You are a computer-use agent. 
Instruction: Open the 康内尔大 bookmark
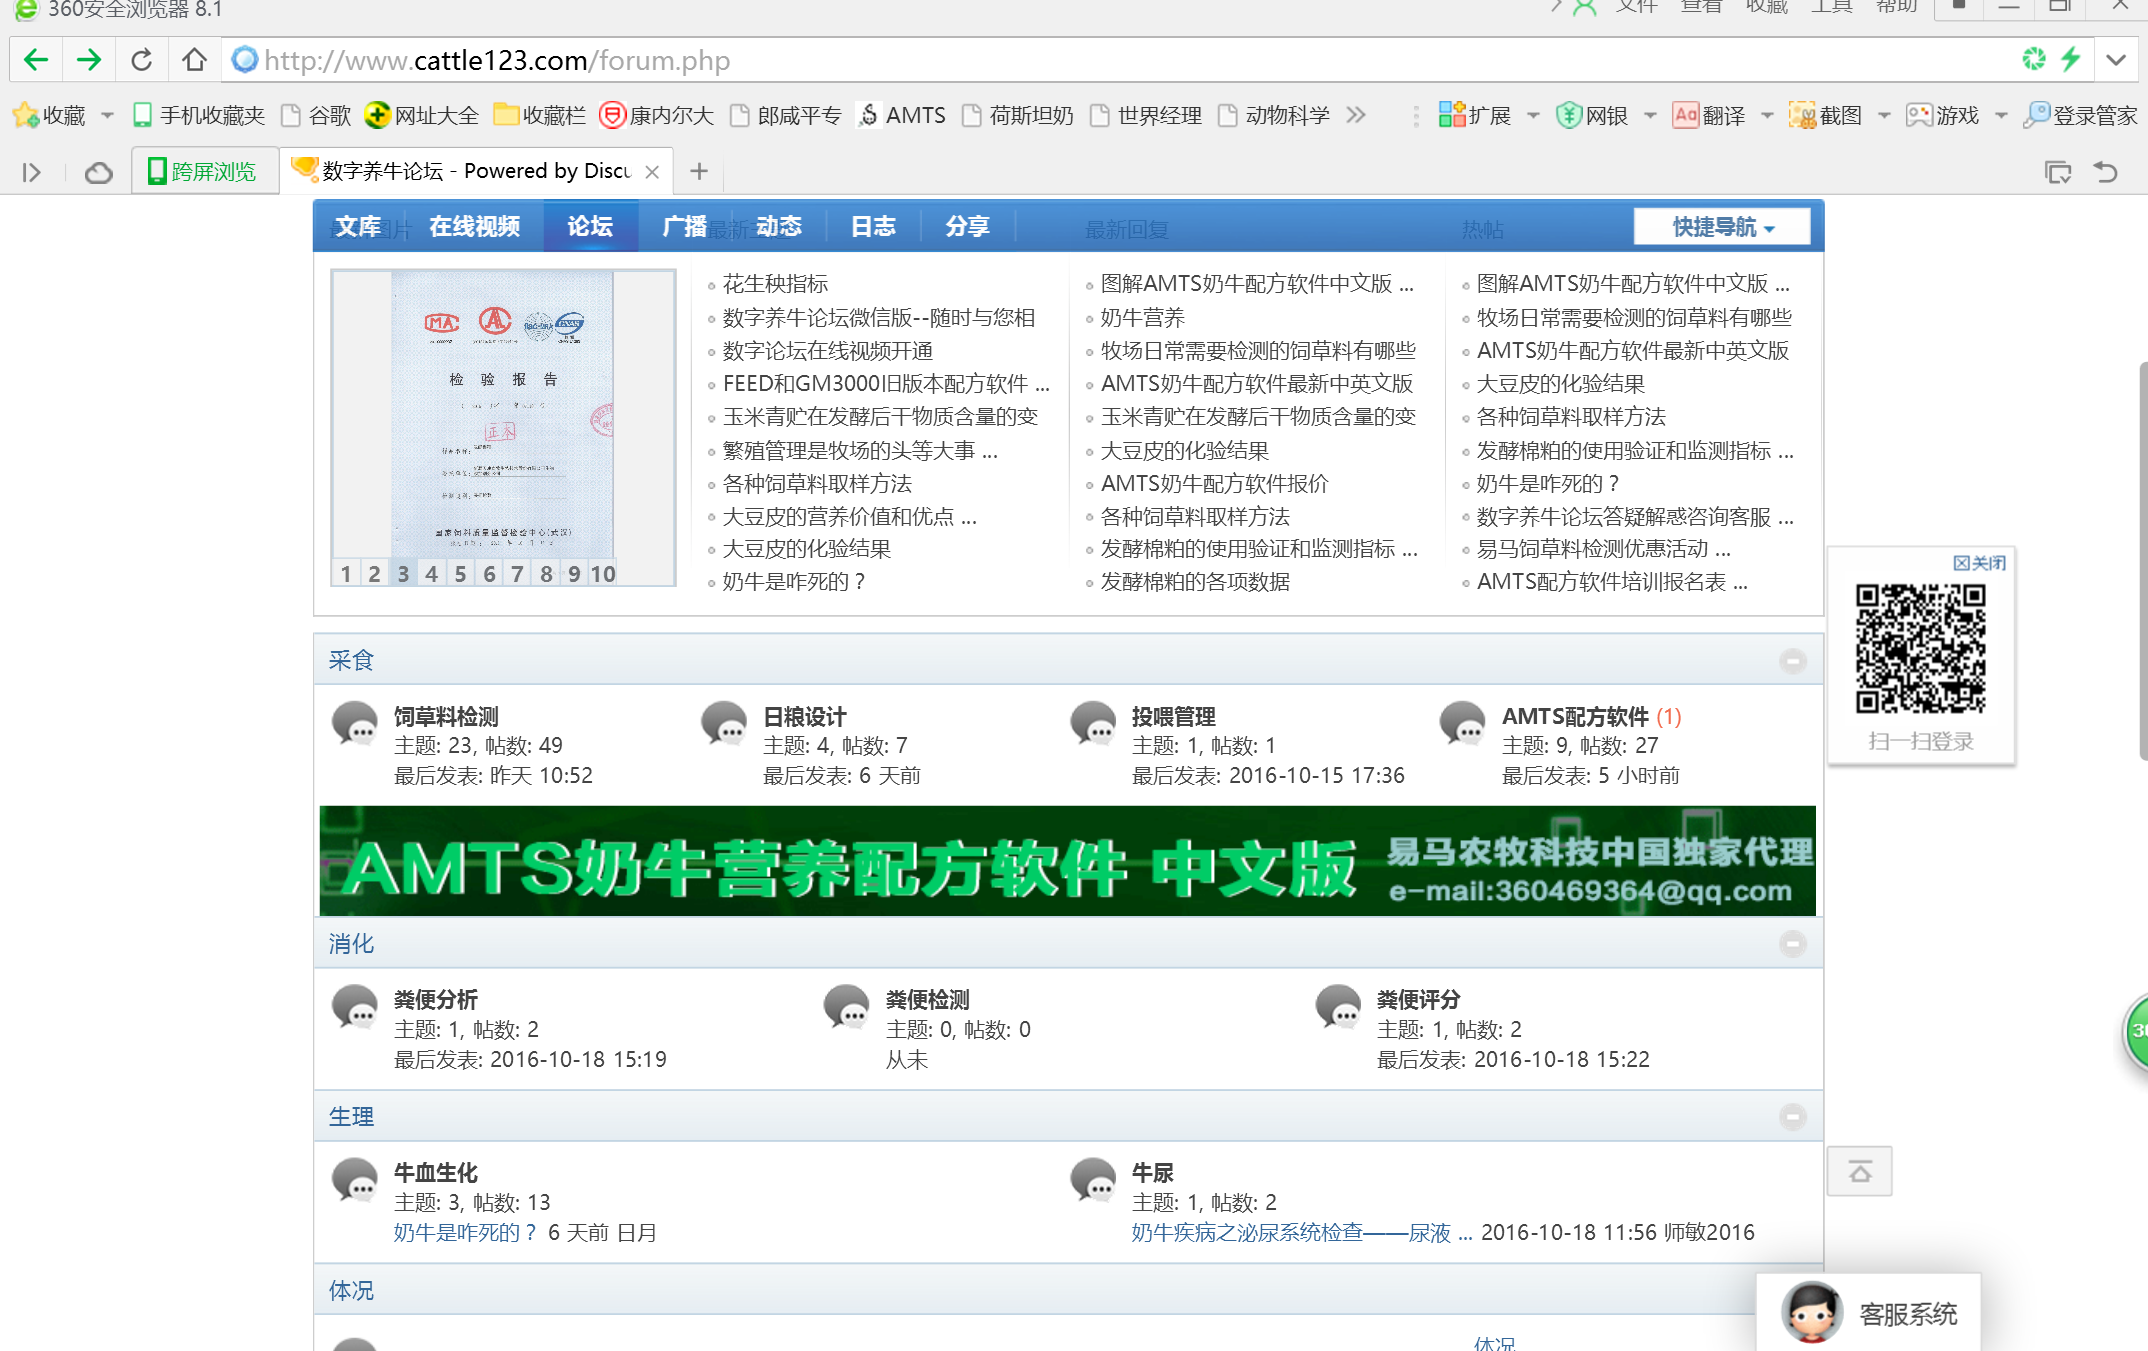click(657, 115)
